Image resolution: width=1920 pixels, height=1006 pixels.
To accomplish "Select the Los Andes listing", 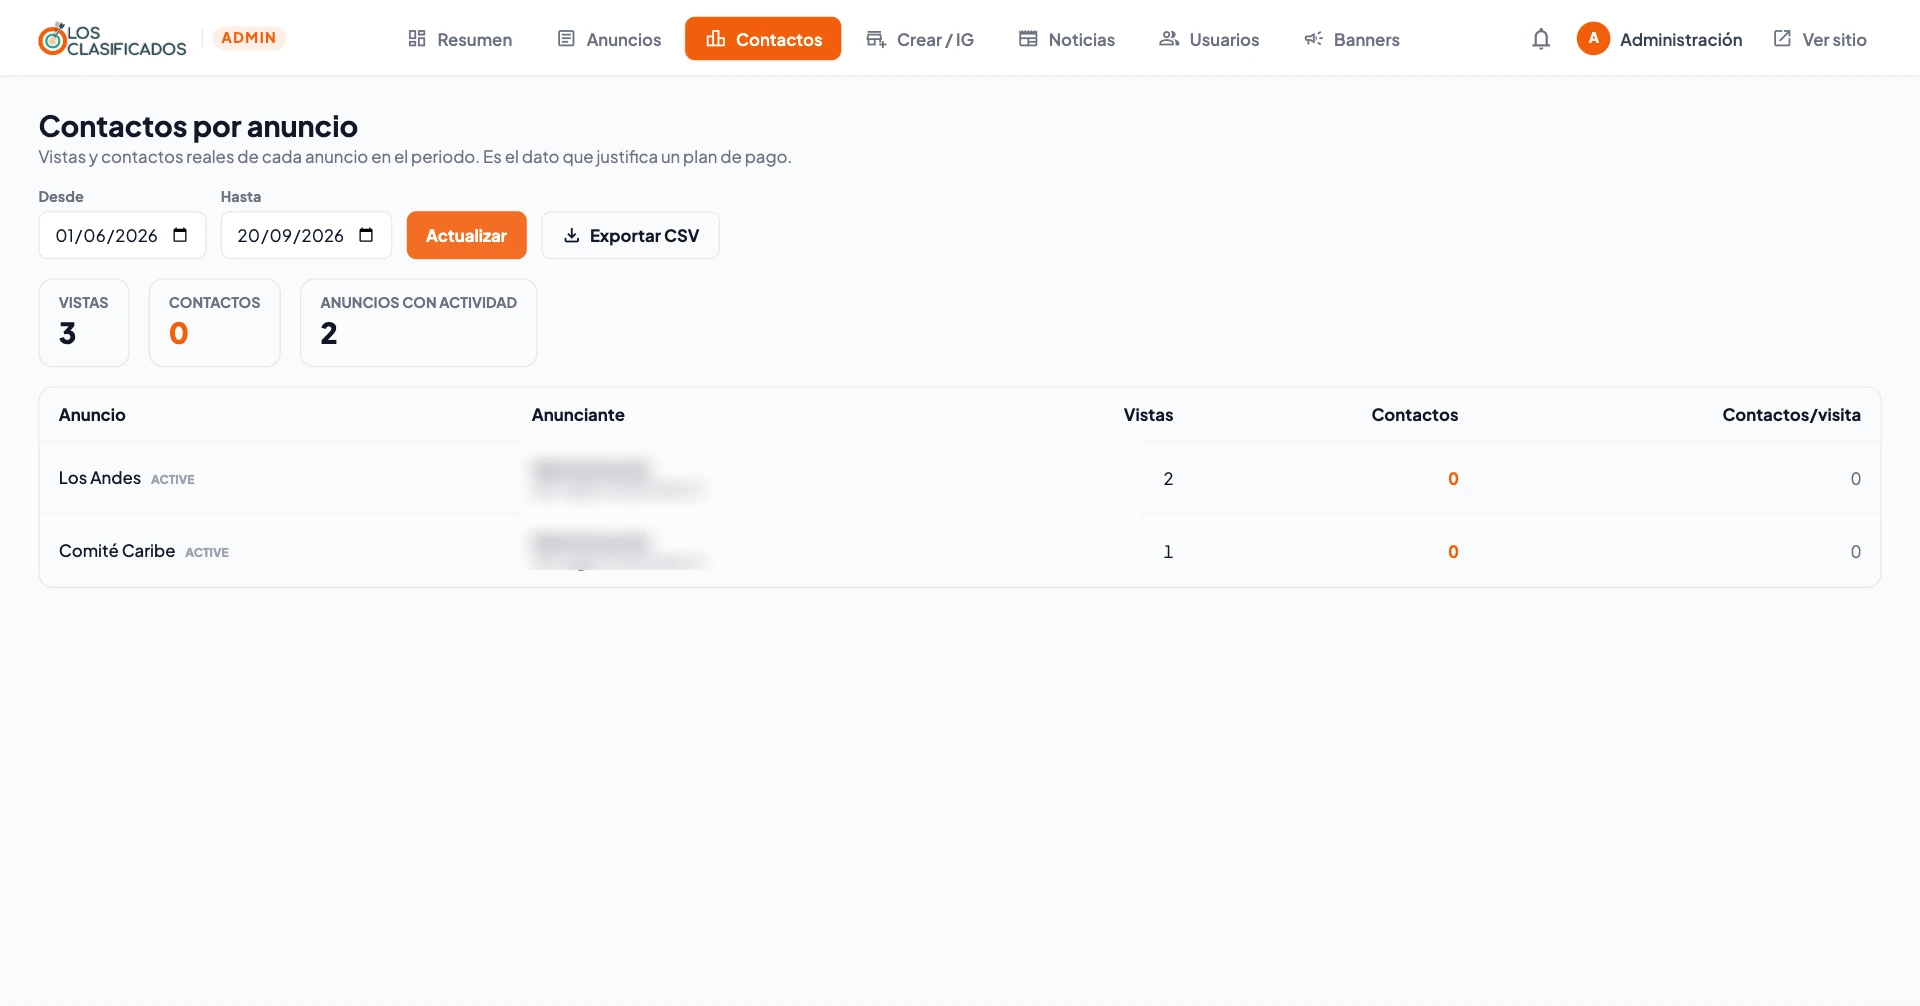I will point(100,478).
